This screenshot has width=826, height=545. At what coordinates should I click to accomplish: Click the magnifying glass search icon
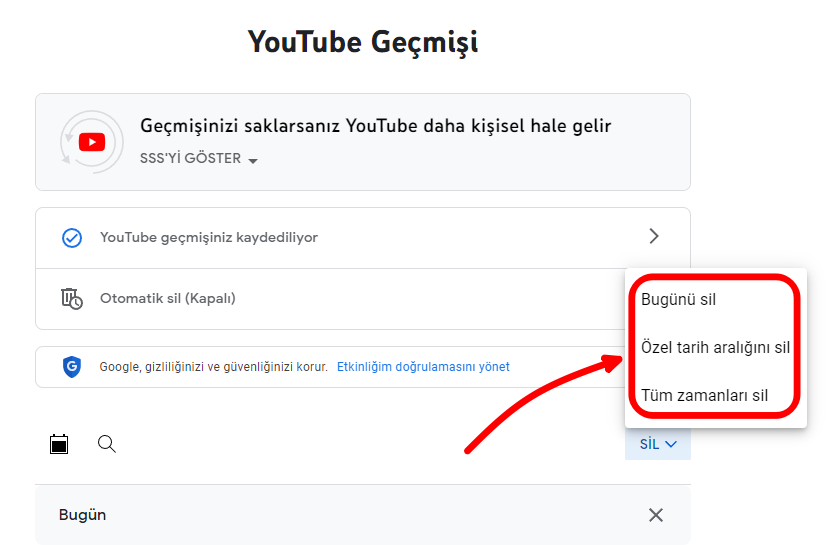(x=107, y=444)
